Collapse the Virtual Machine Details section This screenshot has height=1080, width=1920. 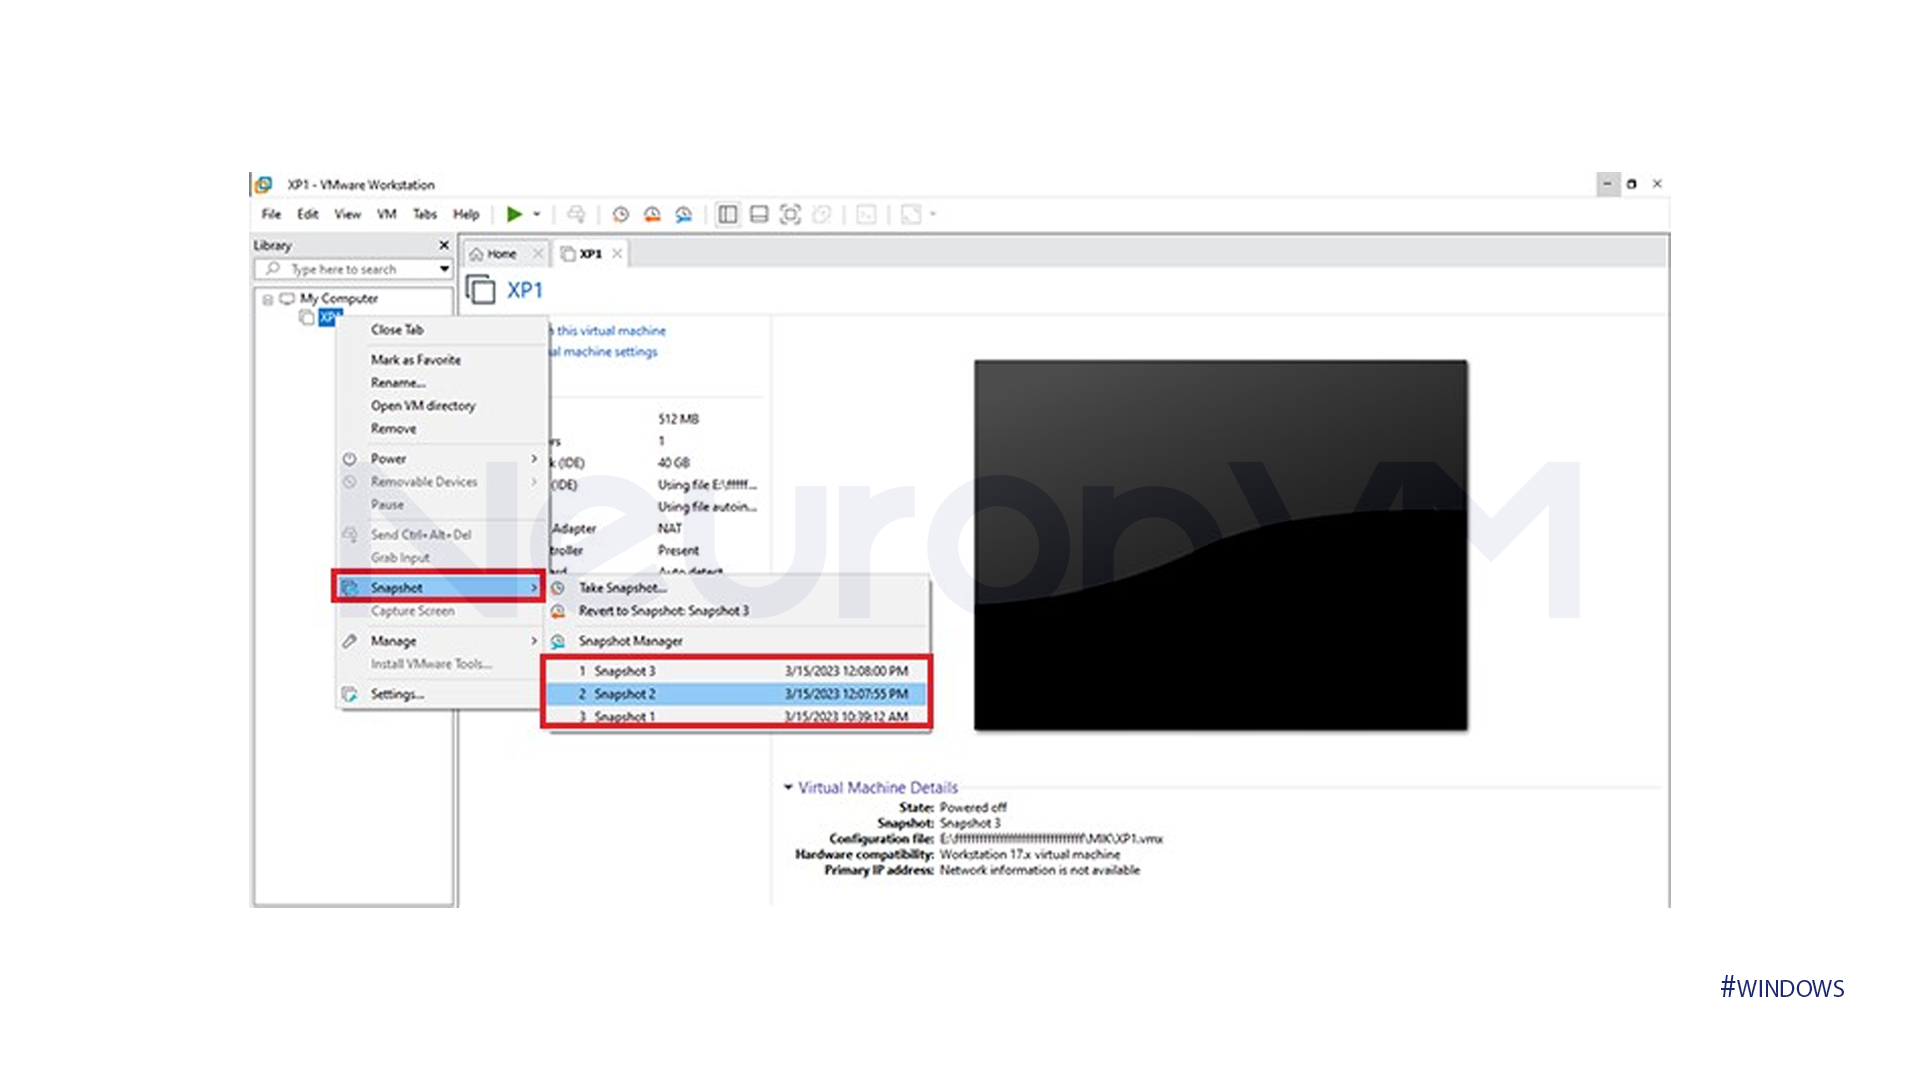788,788
